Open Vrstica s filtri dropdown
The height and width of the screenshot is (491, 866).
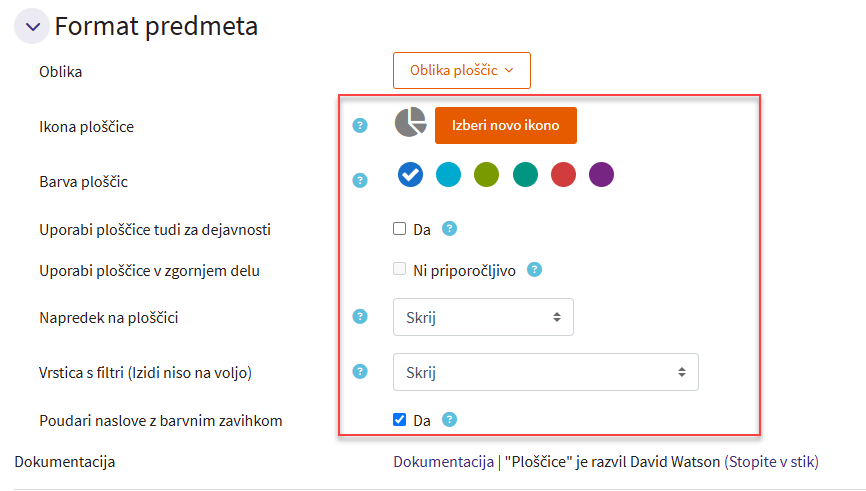click(545, 372)
